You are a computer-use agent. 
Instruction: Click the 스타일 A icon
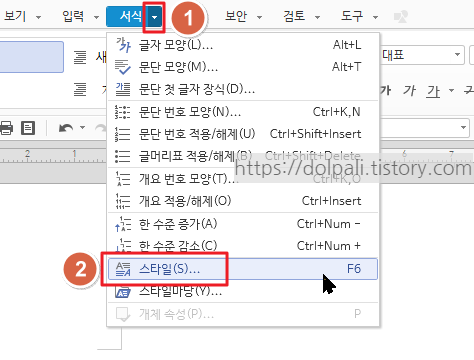pyautogui.click(x=123, y=269)
